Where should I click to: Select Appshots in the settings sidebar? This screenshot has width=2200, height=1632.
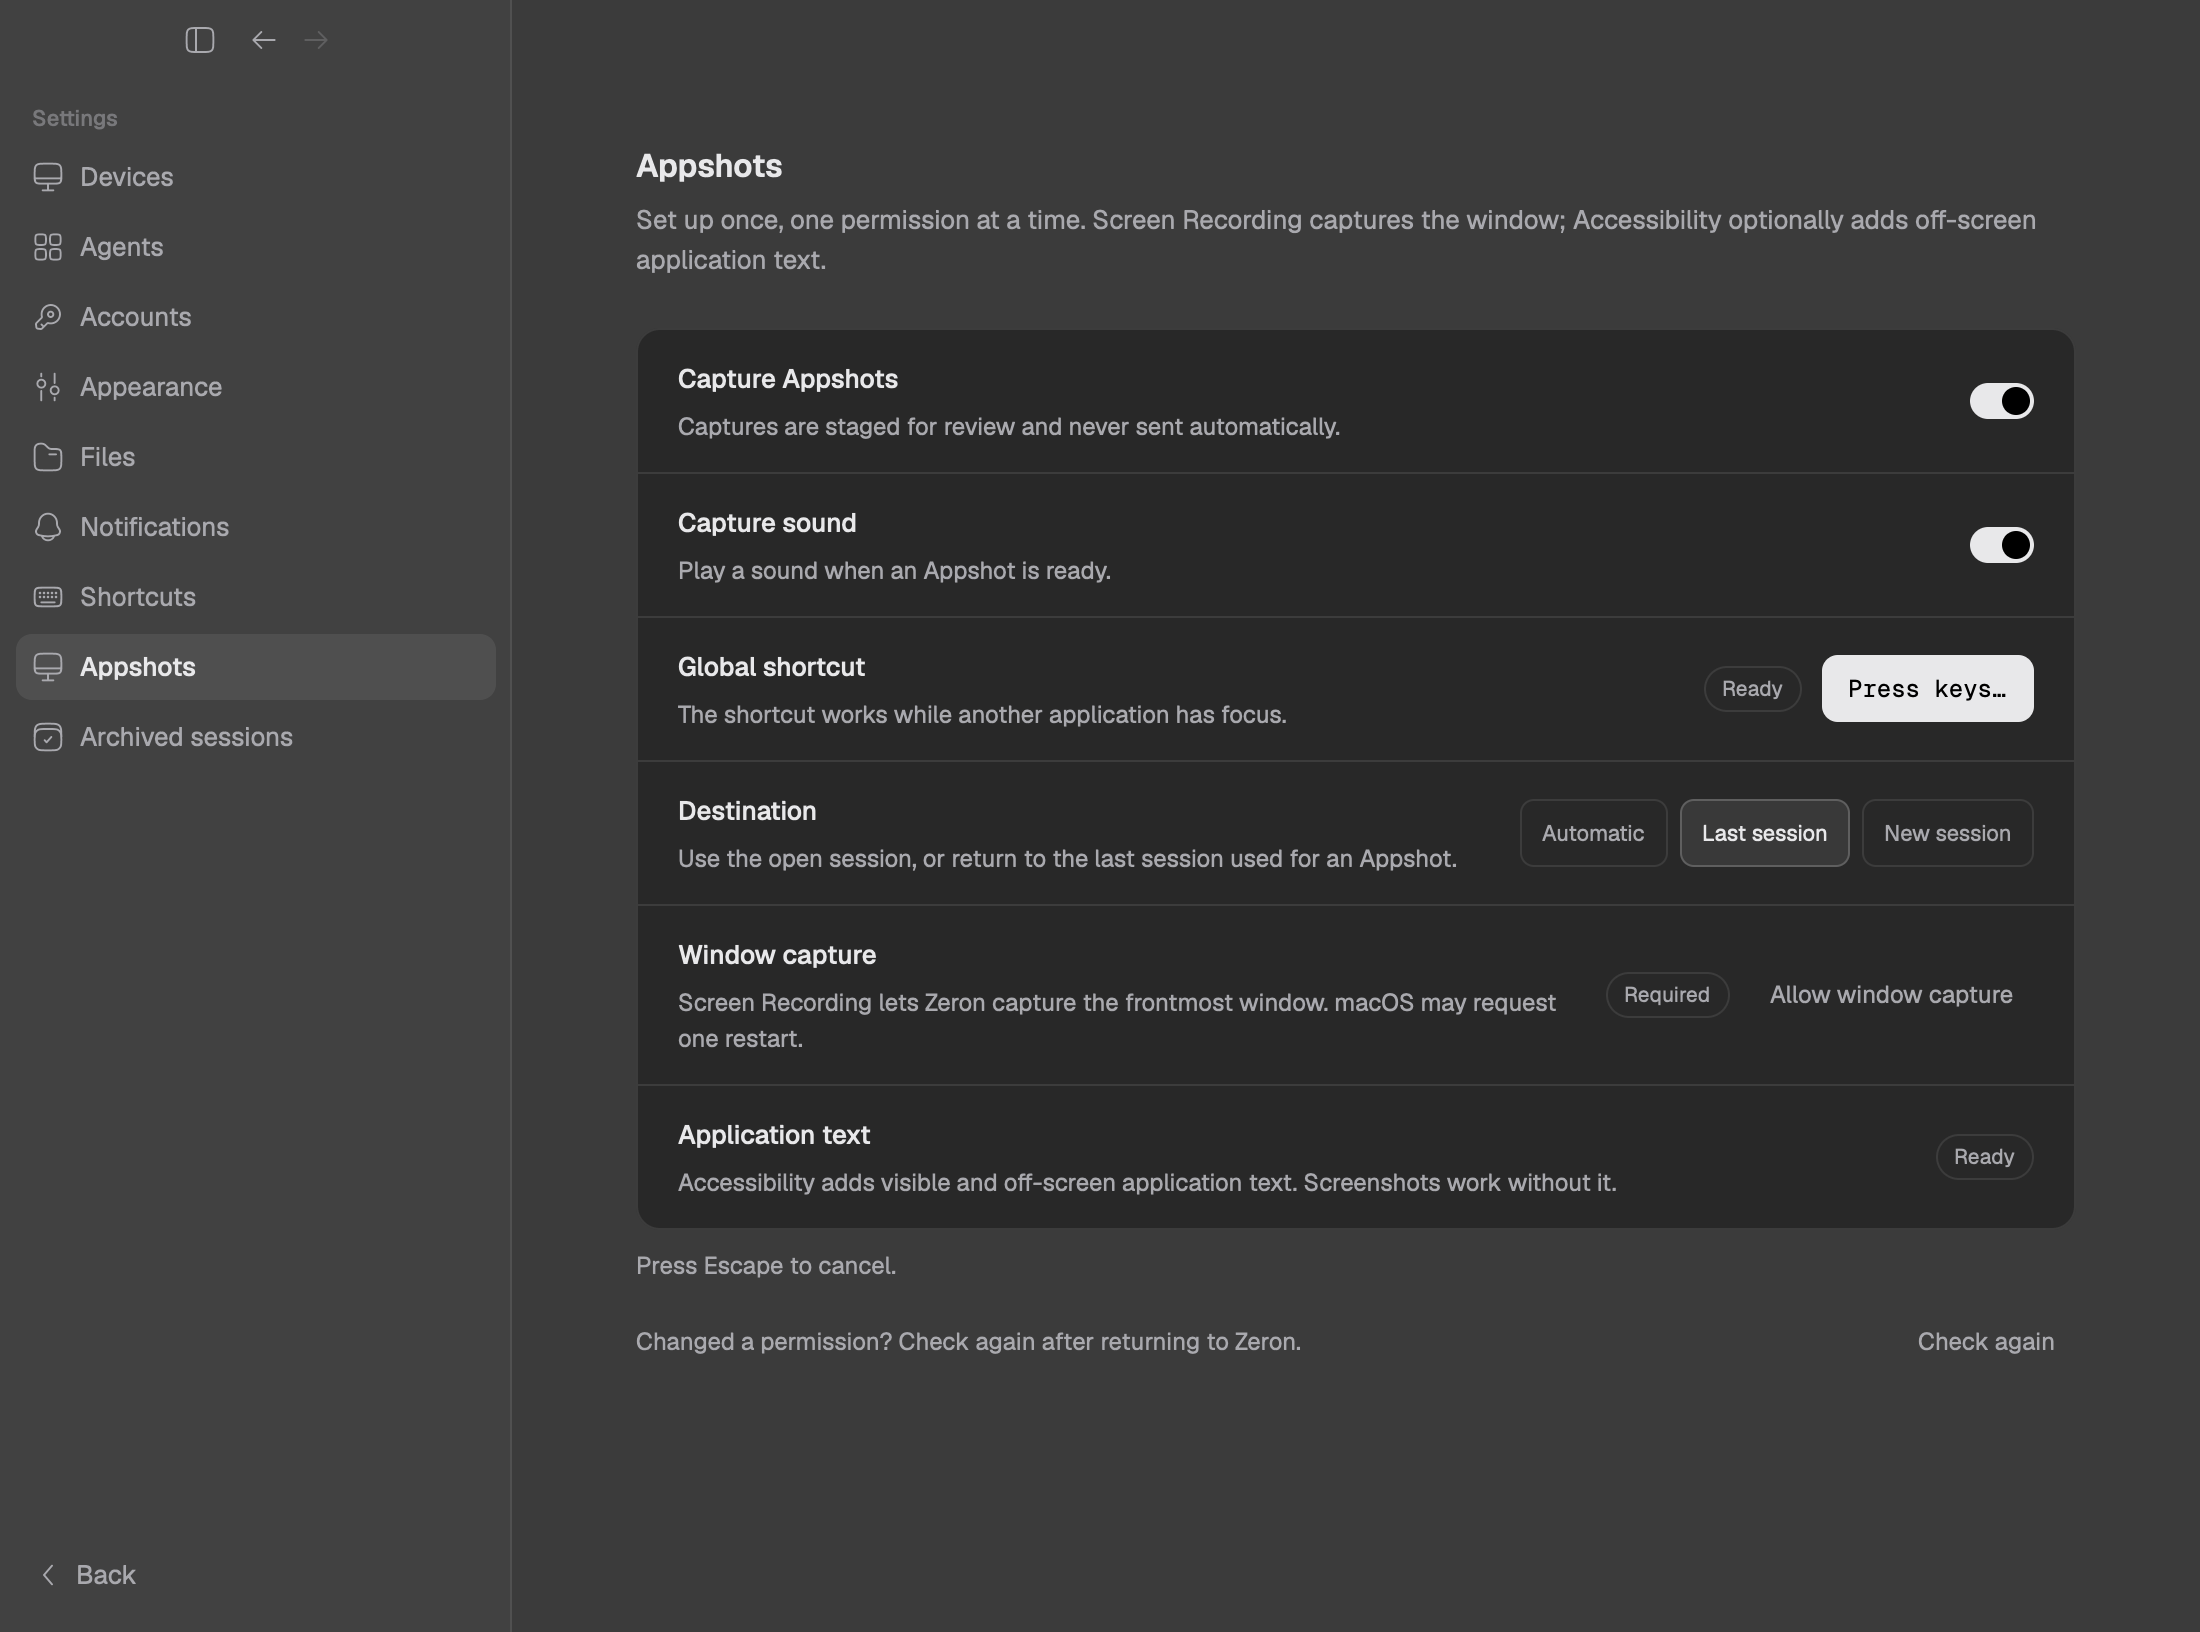click(256, 667)
